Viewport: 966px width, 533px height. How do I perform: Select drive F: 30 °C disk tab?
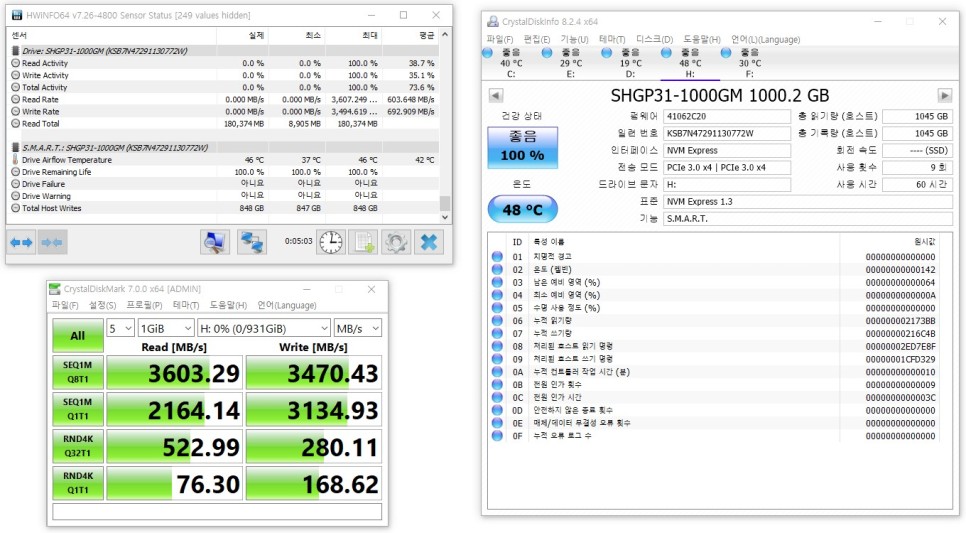click(x=749, y=63)
